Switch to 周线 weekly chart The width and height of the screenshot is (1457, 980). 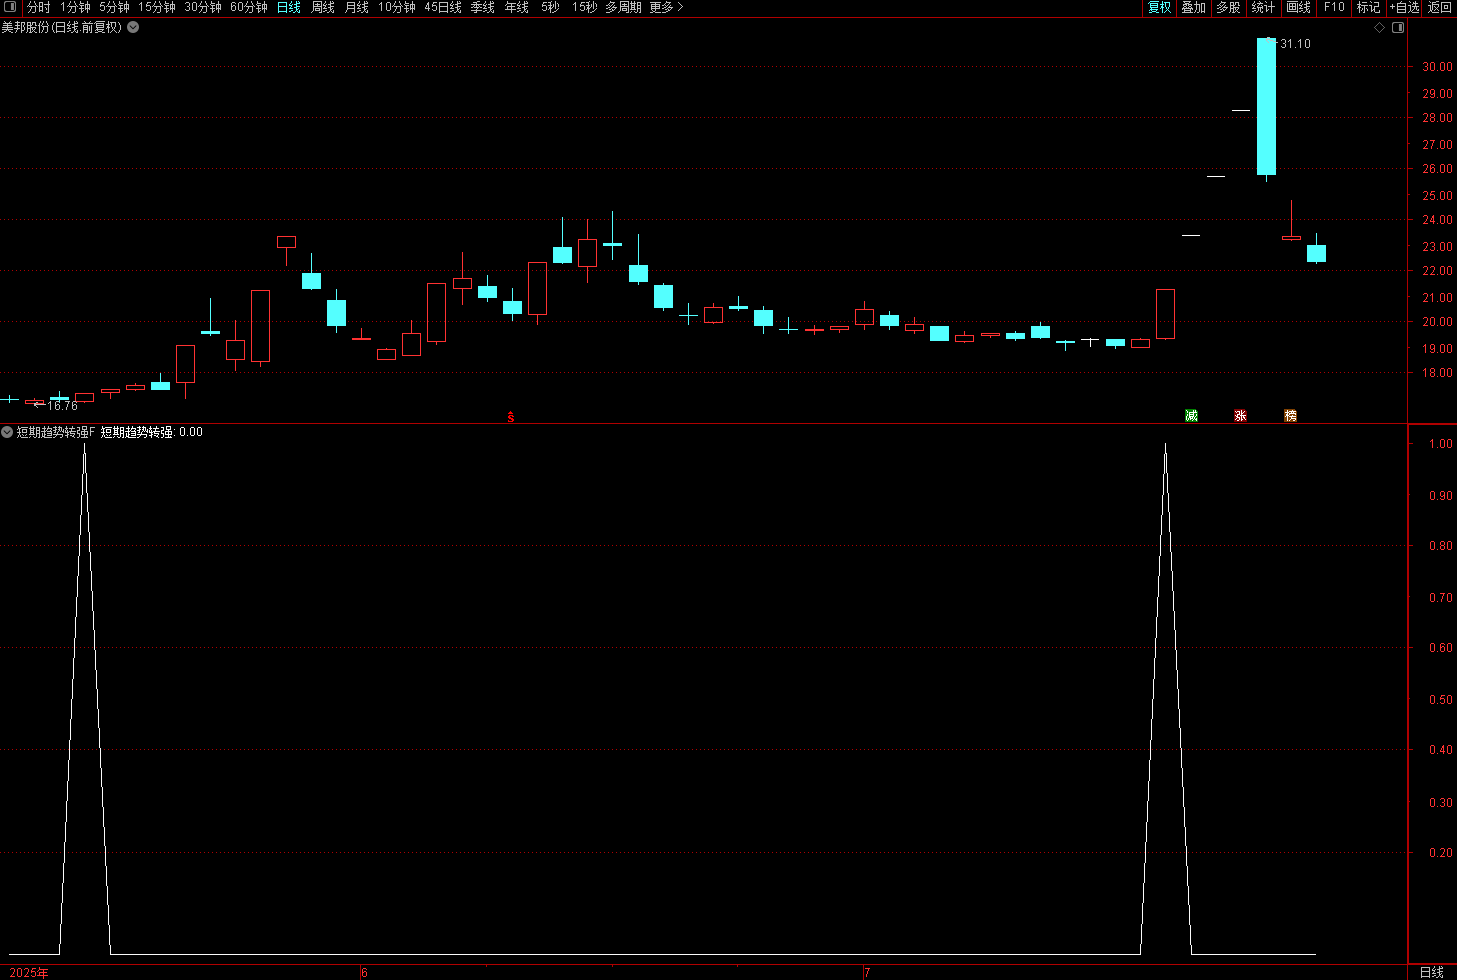point(323,7)
